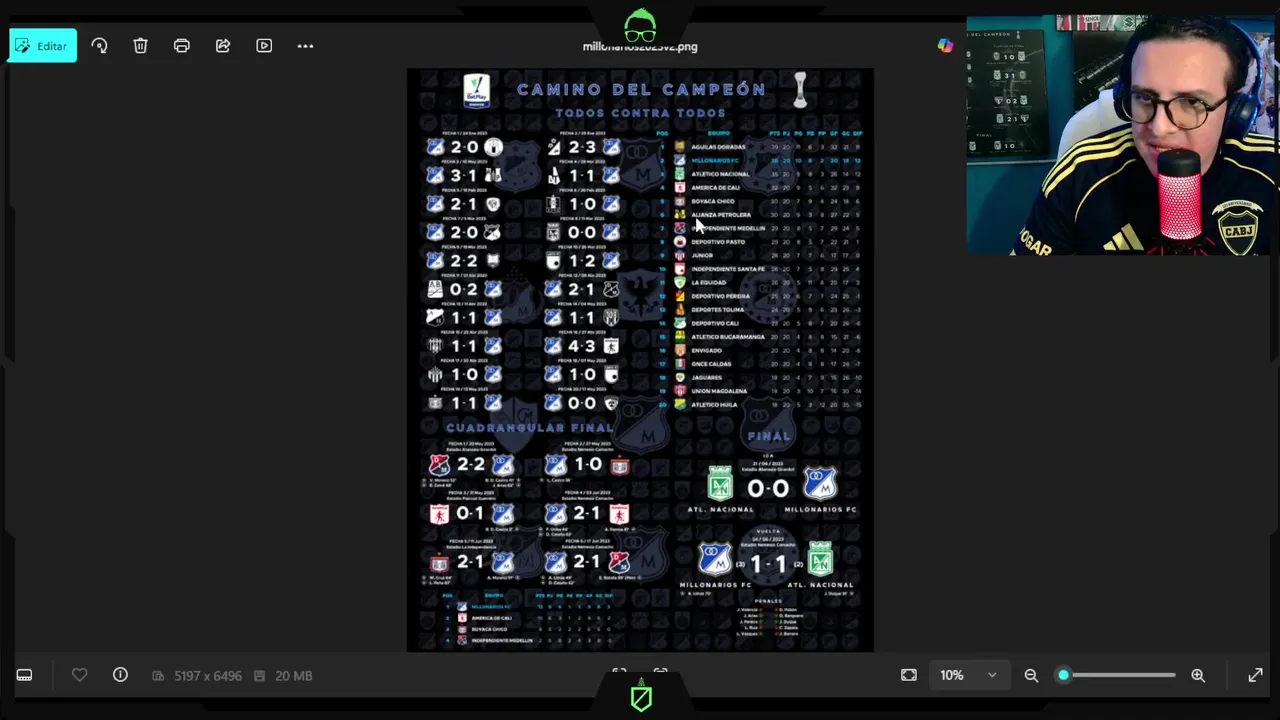Viewport: 1280px width, 720px height.
Task: Open the 10% zoom level dropdown
Action: pyautogui.click(x=967, y=676)
